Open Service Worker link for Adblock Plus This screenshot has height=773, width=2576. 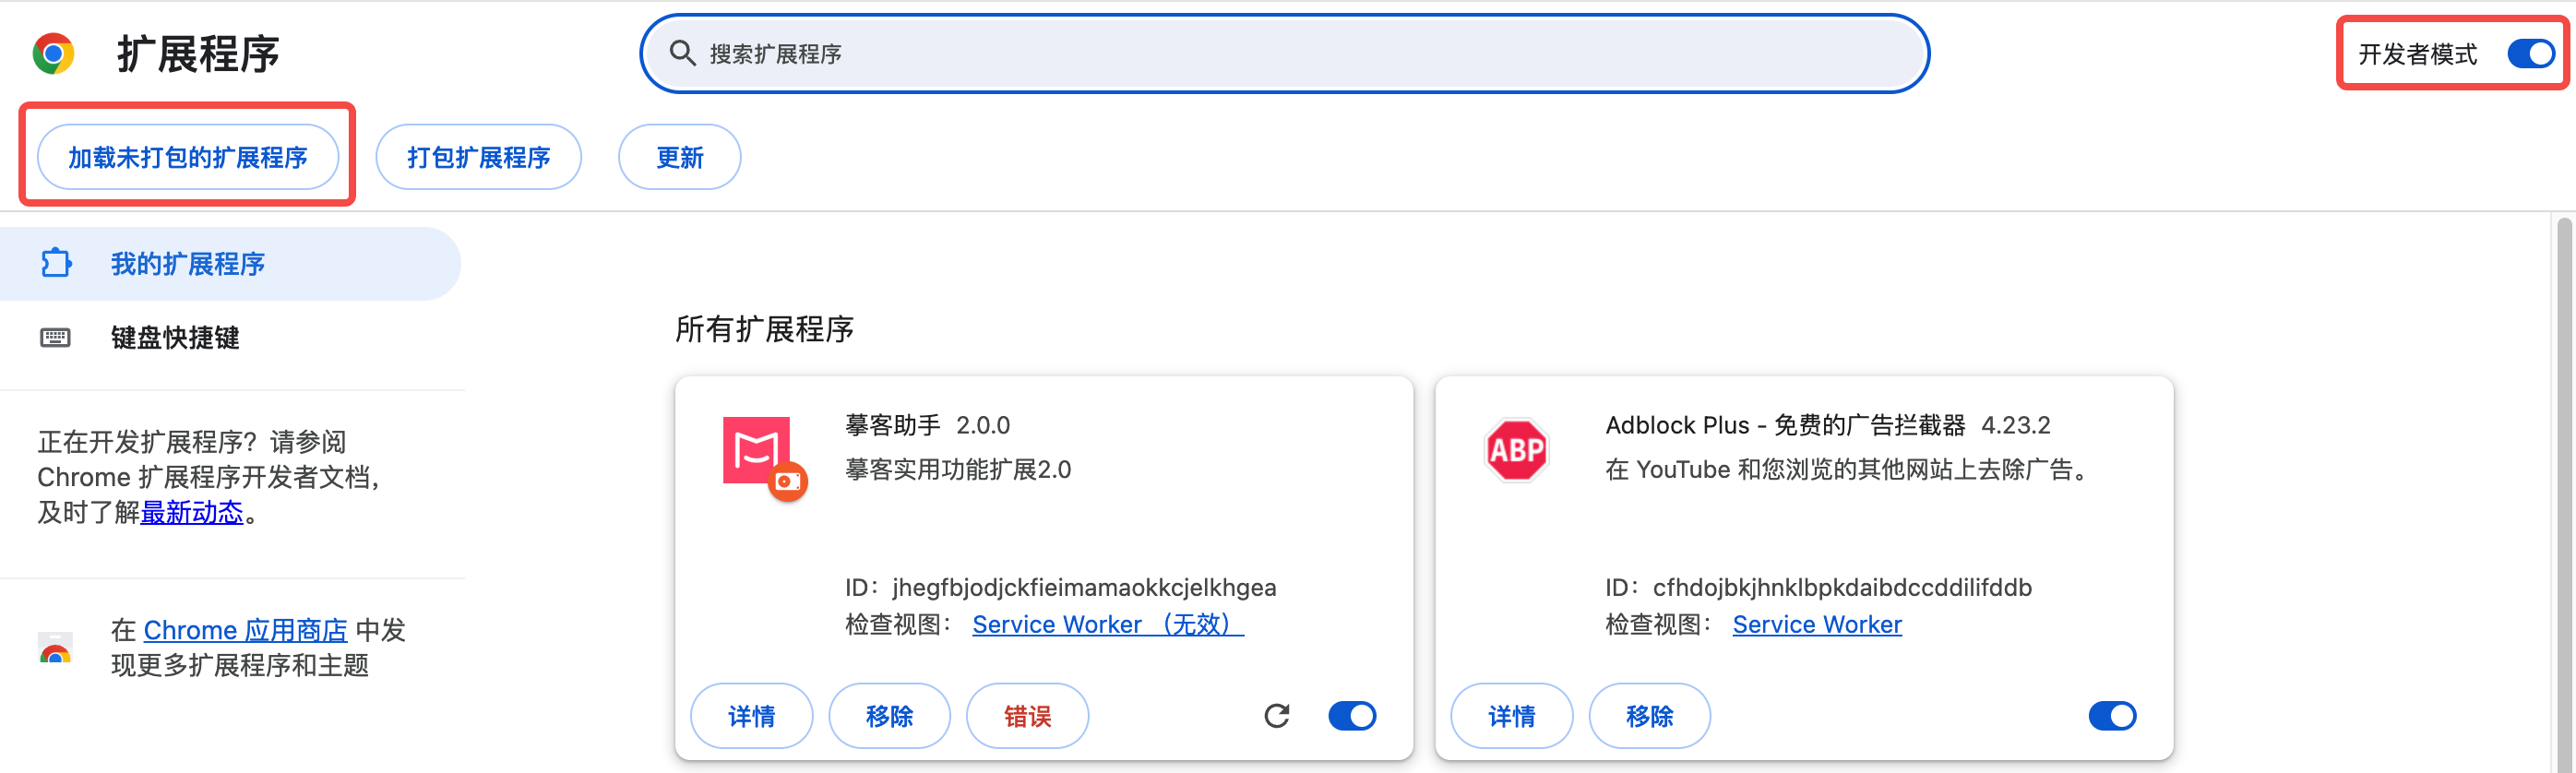[x=1817, y=624]
